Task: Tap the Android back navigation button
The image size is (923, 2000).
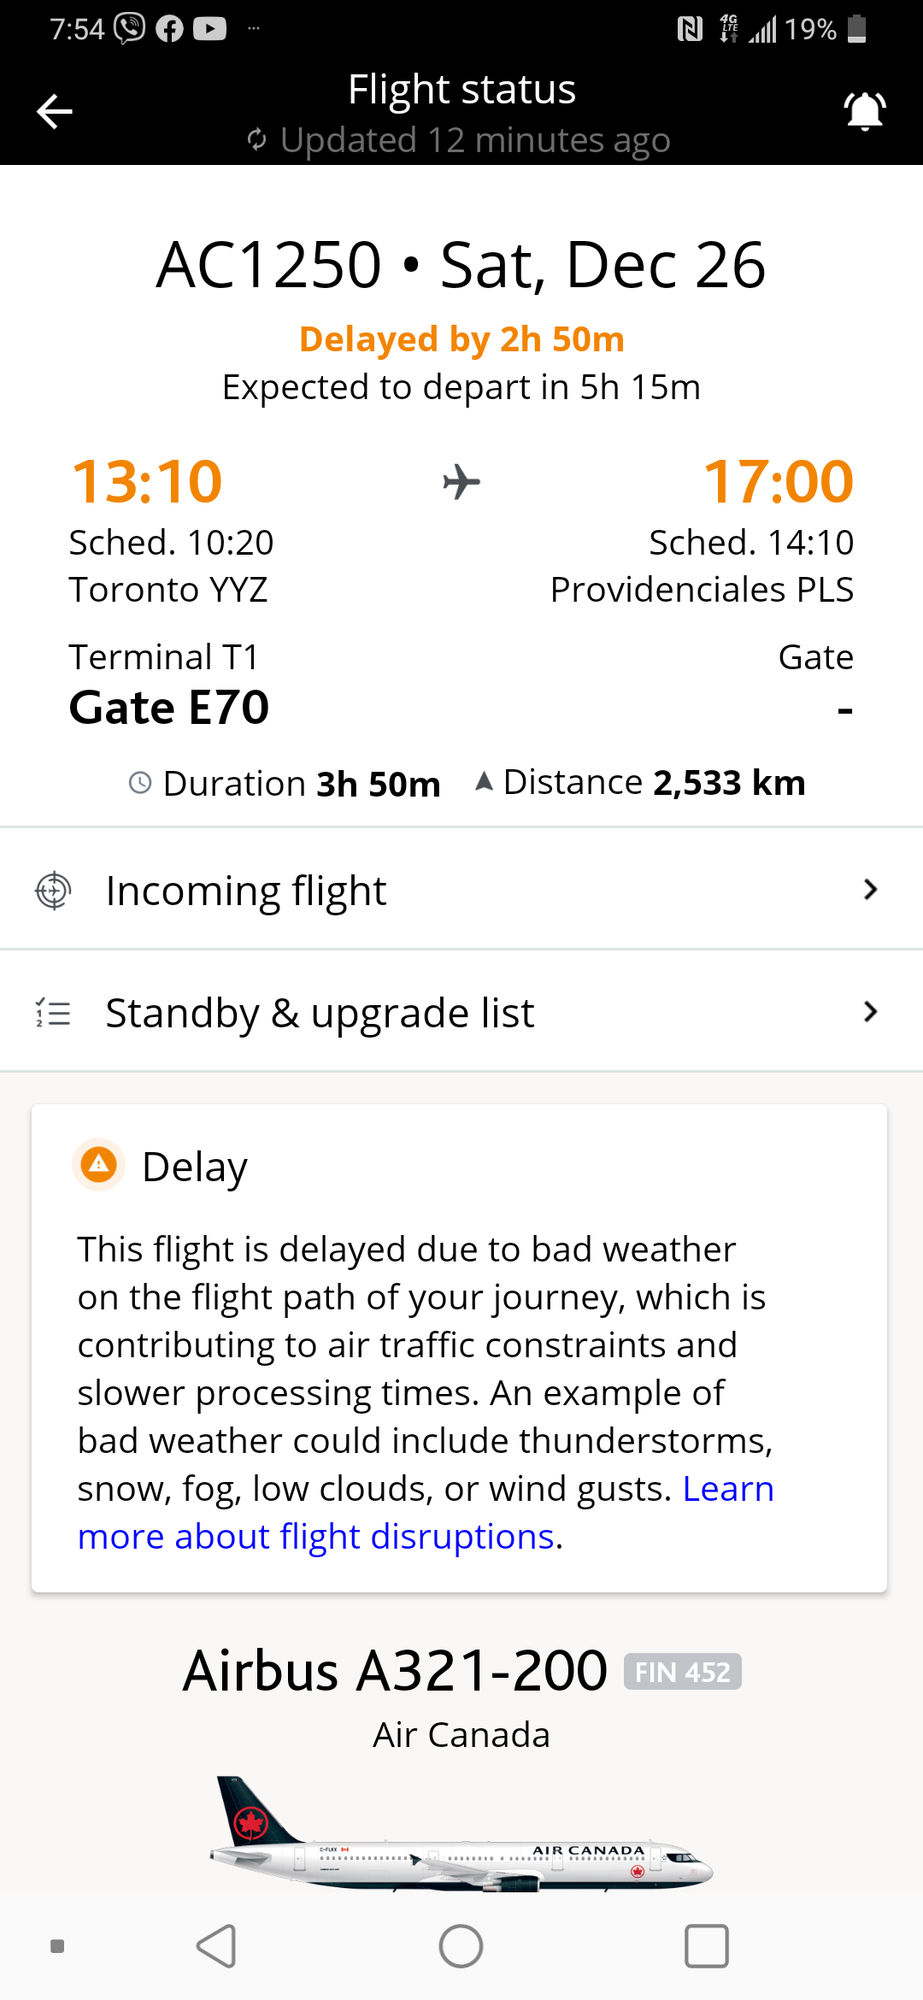Action: pyautogui.click(x=216, y=1946)
